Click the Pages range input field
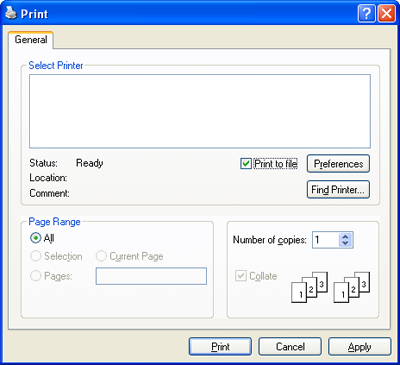This screenshot has width=400, height=365. point(151,276)
